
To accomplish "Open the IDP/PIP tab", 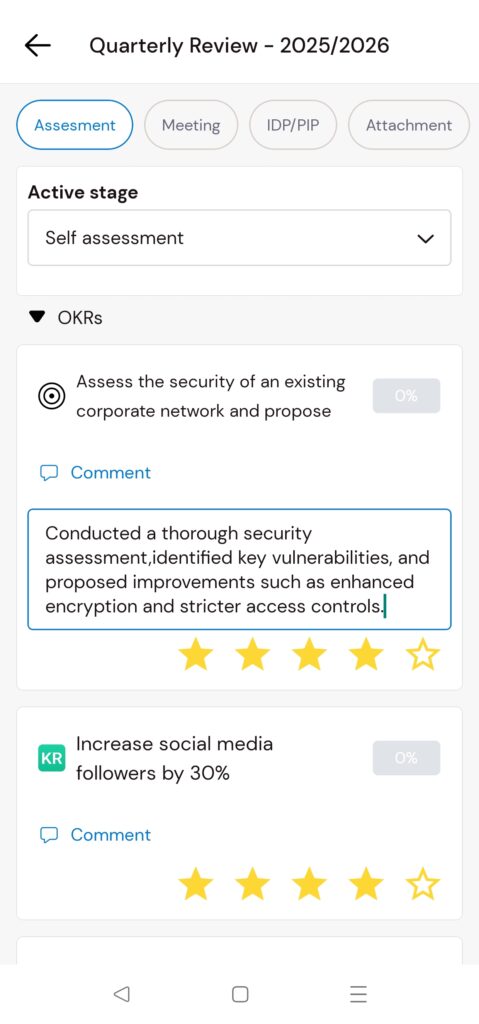I will pos(293,125).
